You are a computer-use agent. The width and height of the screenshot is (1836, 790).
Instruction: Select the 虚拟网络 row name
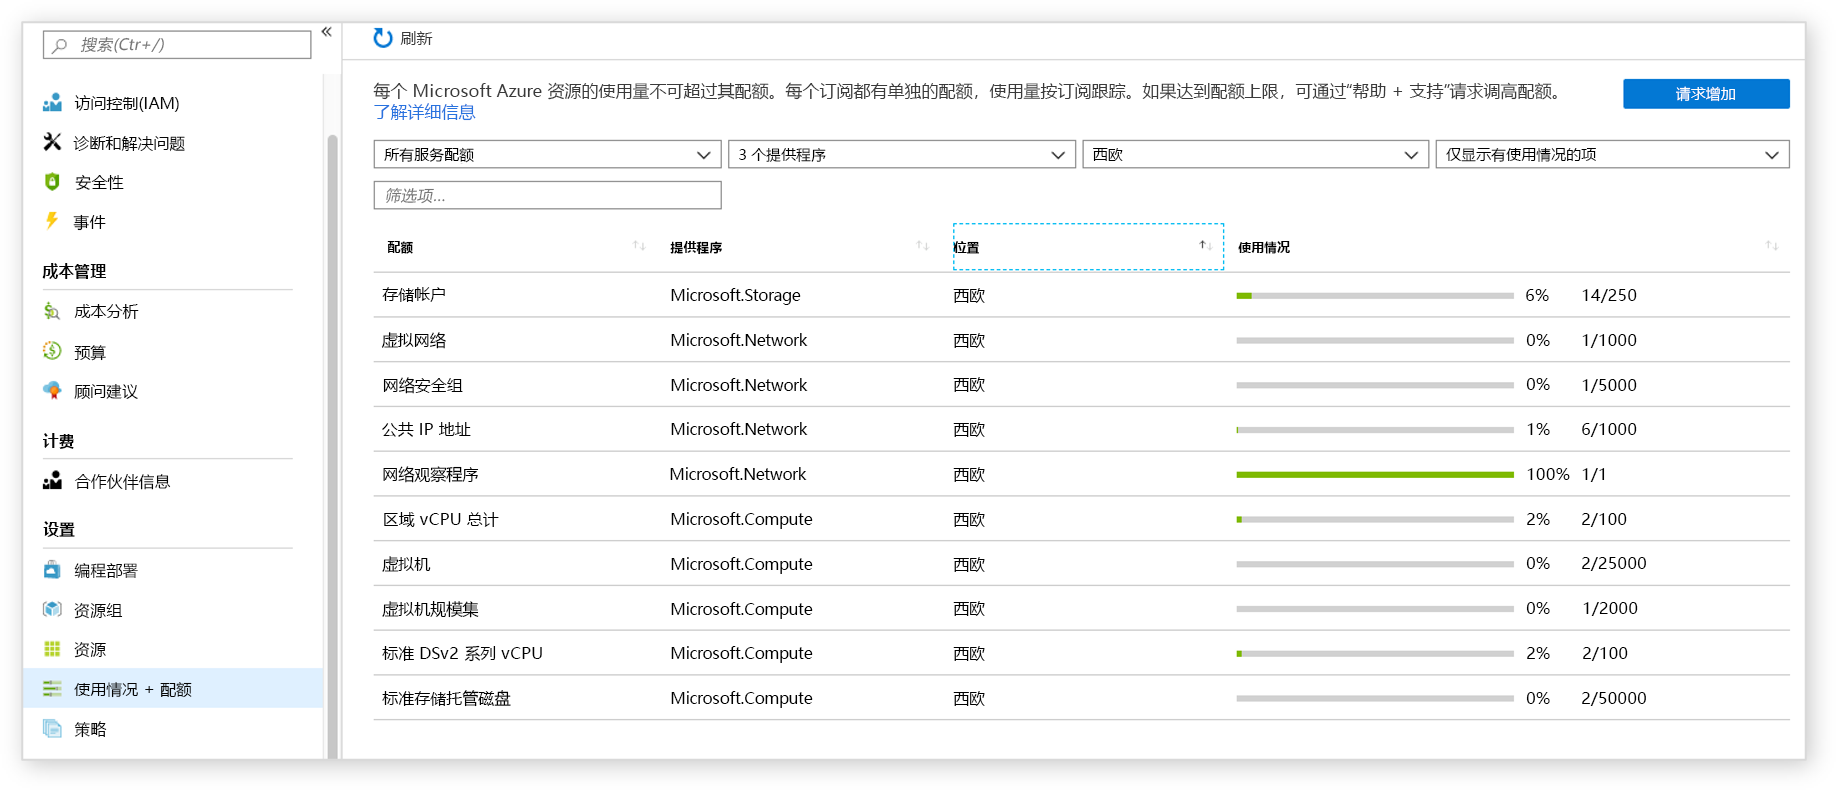pyautogui.click(x=414, y=340)
